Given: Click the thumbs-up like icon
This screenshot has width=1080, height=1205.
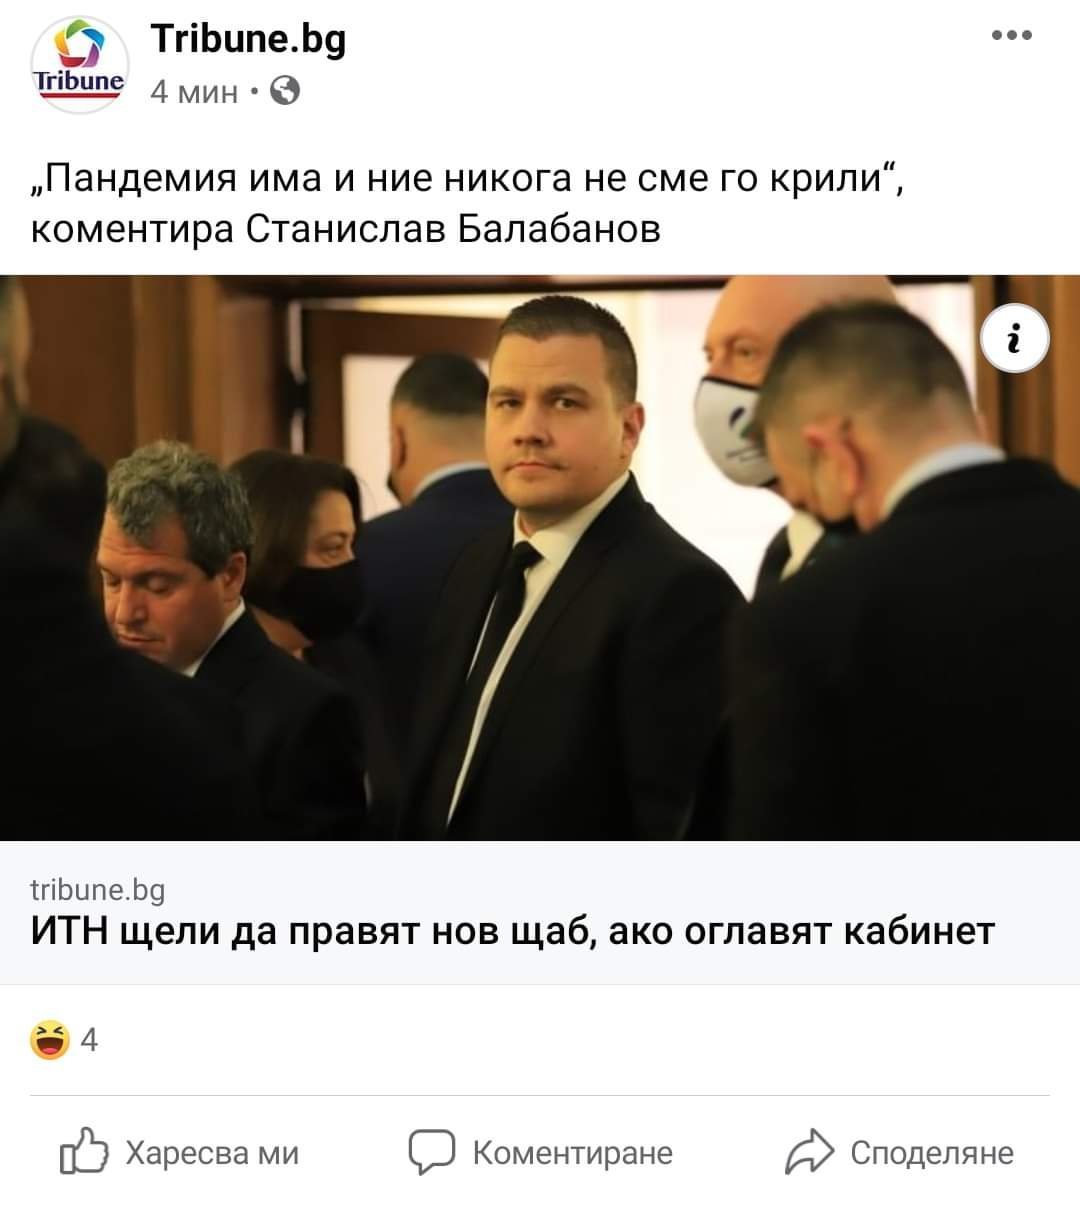Looking at the screenshot, I should (84, 1152).
